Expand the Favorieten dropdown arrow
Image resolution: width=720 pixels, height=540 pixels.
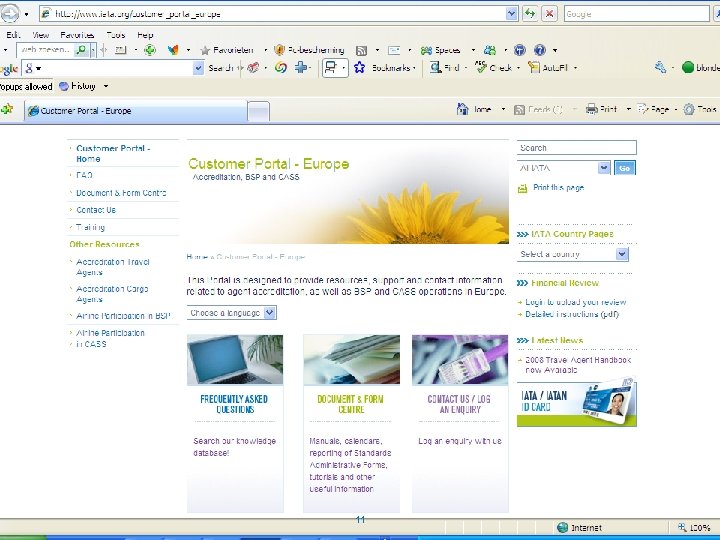point(265,50)
